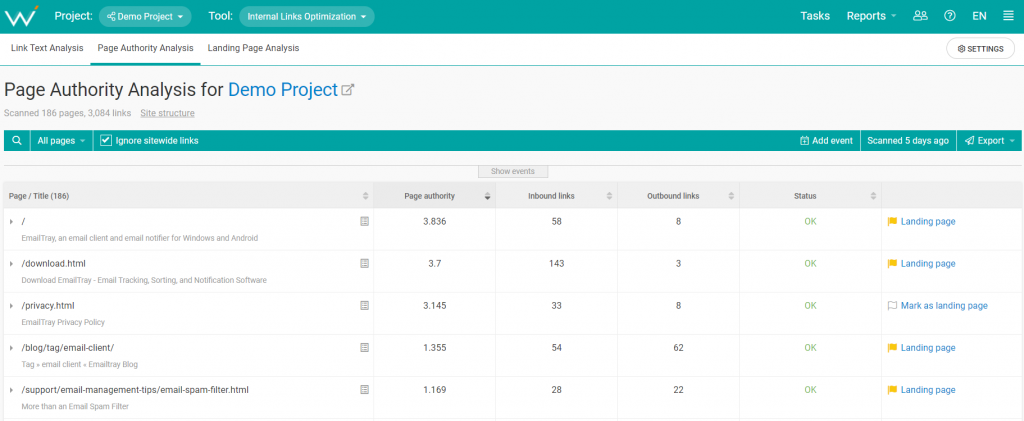Open the All pages filter dropdown

61,140
